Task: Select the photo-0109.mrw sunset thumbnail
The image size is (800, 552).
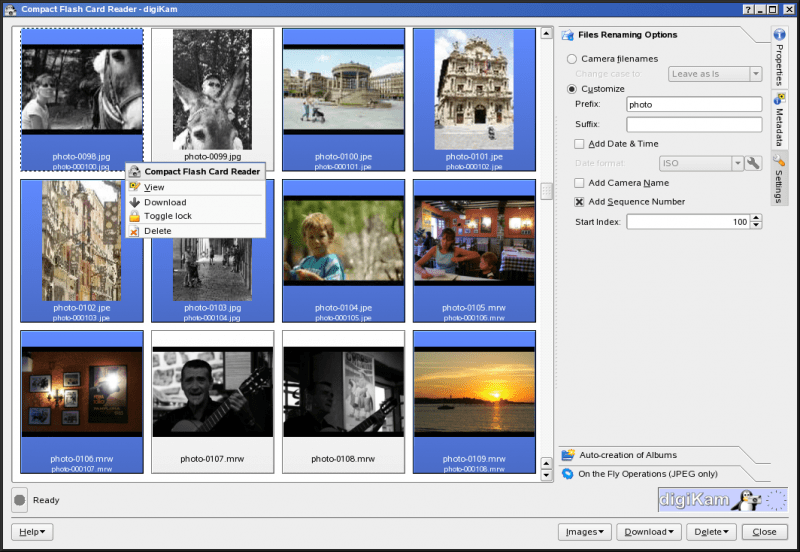Action: coord(474,402)
